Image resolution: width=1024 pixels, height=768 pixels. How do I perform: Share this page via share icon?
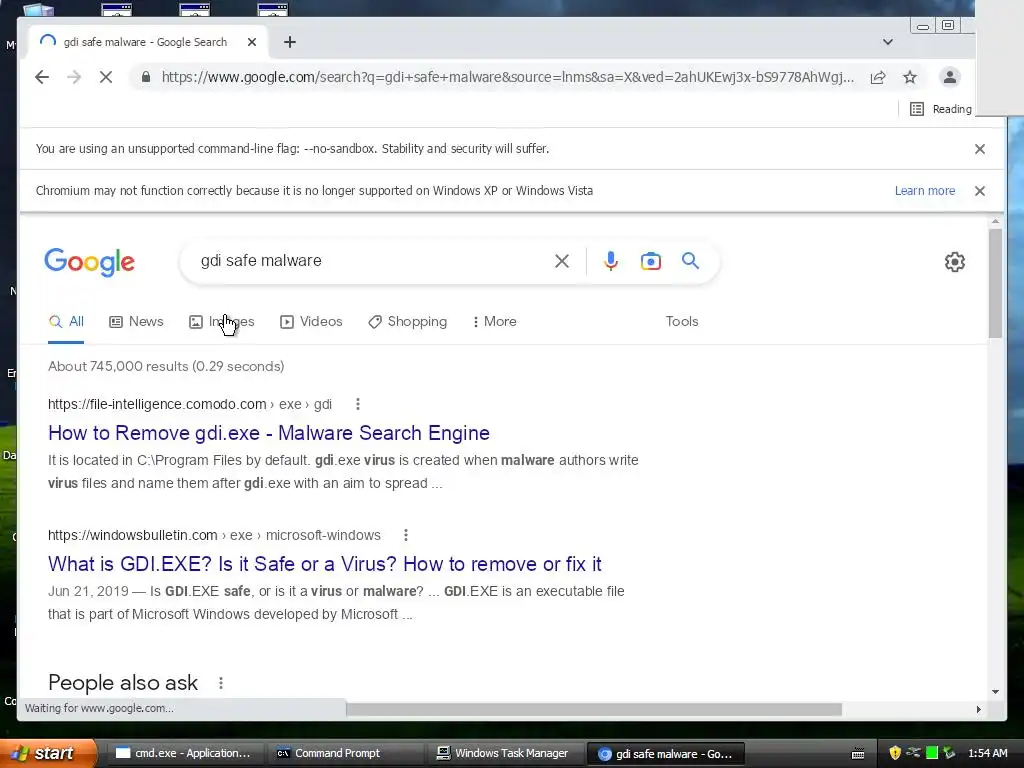point(878,77)
